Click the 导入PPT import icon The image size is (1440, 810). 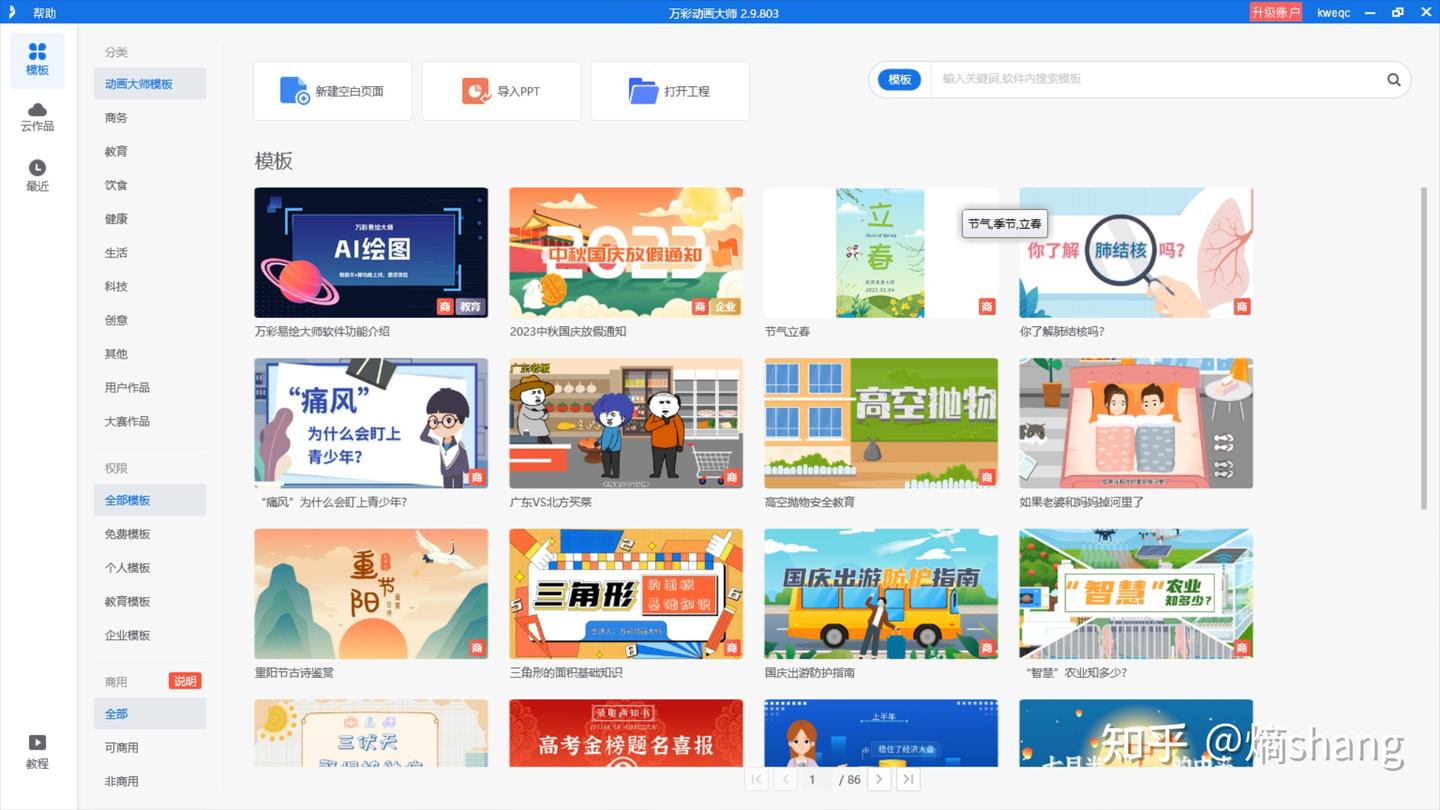coord(471,89)
